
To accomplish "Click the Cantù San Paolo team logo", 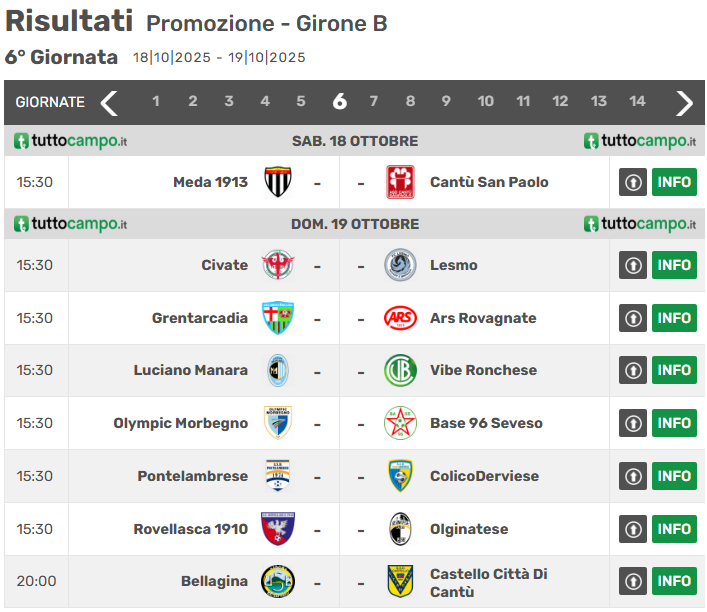I will click(x=400, y=182).
